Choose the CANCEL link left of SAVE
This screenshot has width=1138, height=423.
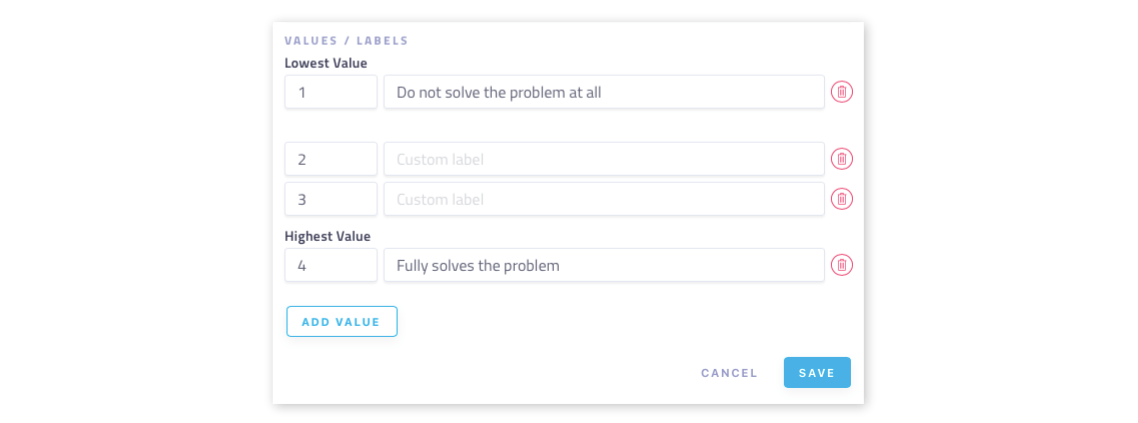729,373
